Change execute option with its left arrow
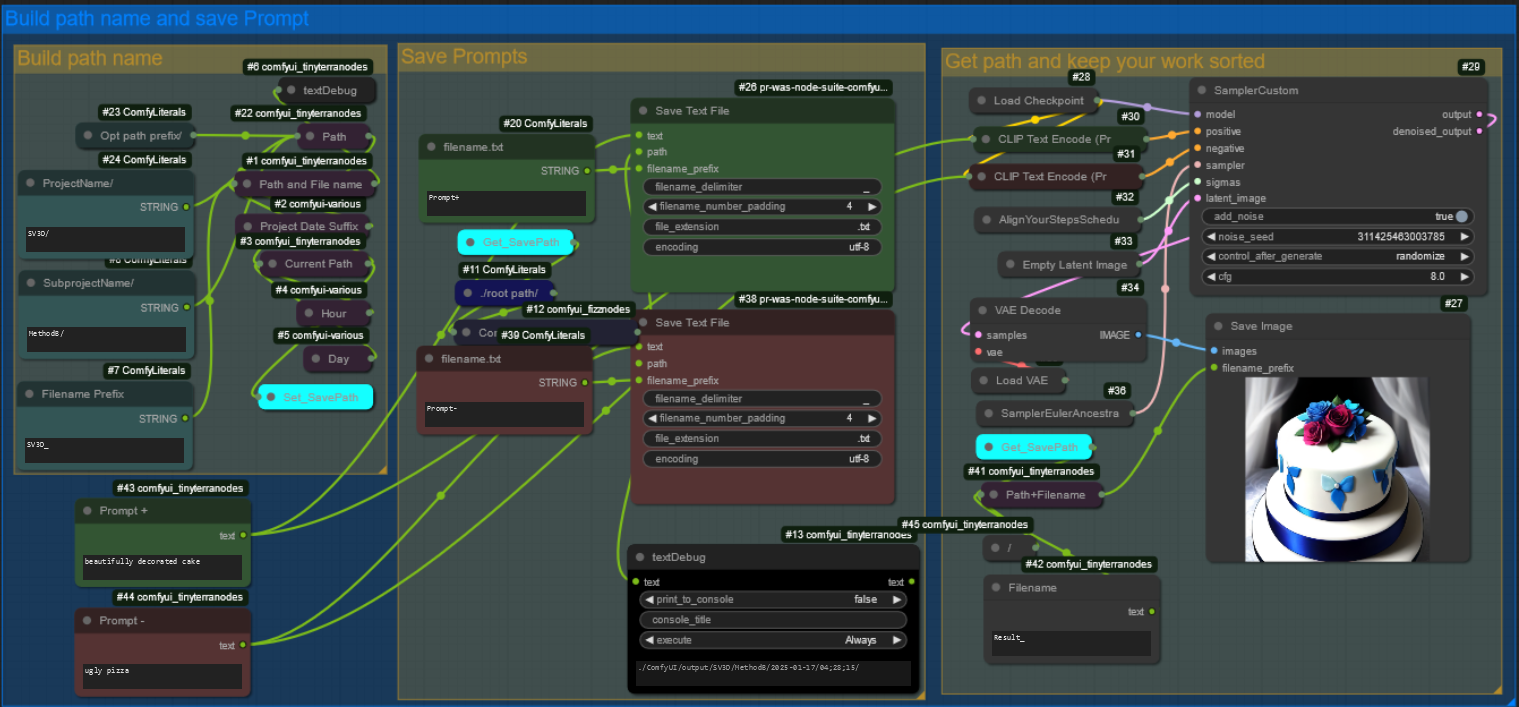Screen dimensions: 1519x707 pyautogui.click(x=650, y=640)
